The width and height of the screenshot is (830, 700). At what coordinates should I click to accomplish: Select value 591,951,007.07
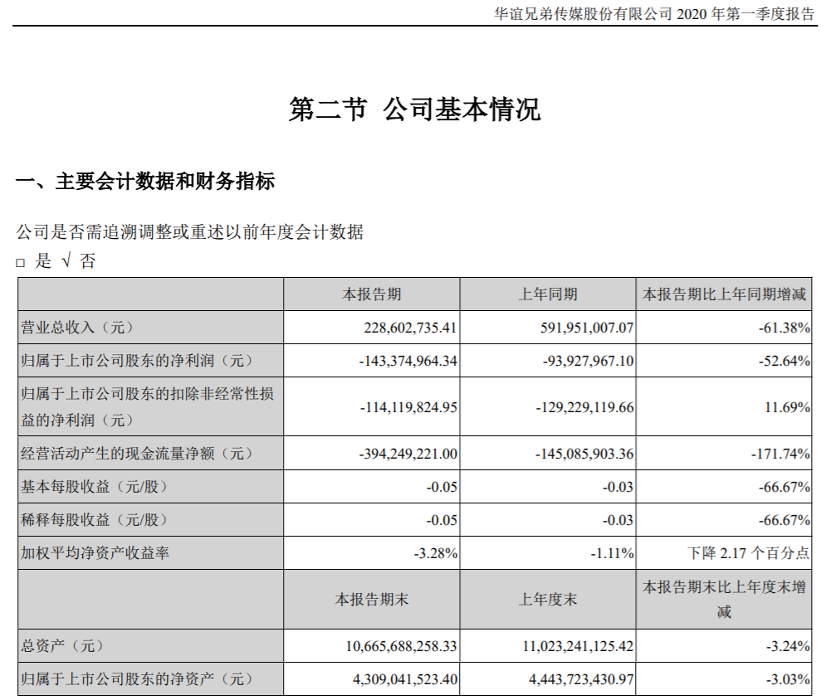coord(587,328)
